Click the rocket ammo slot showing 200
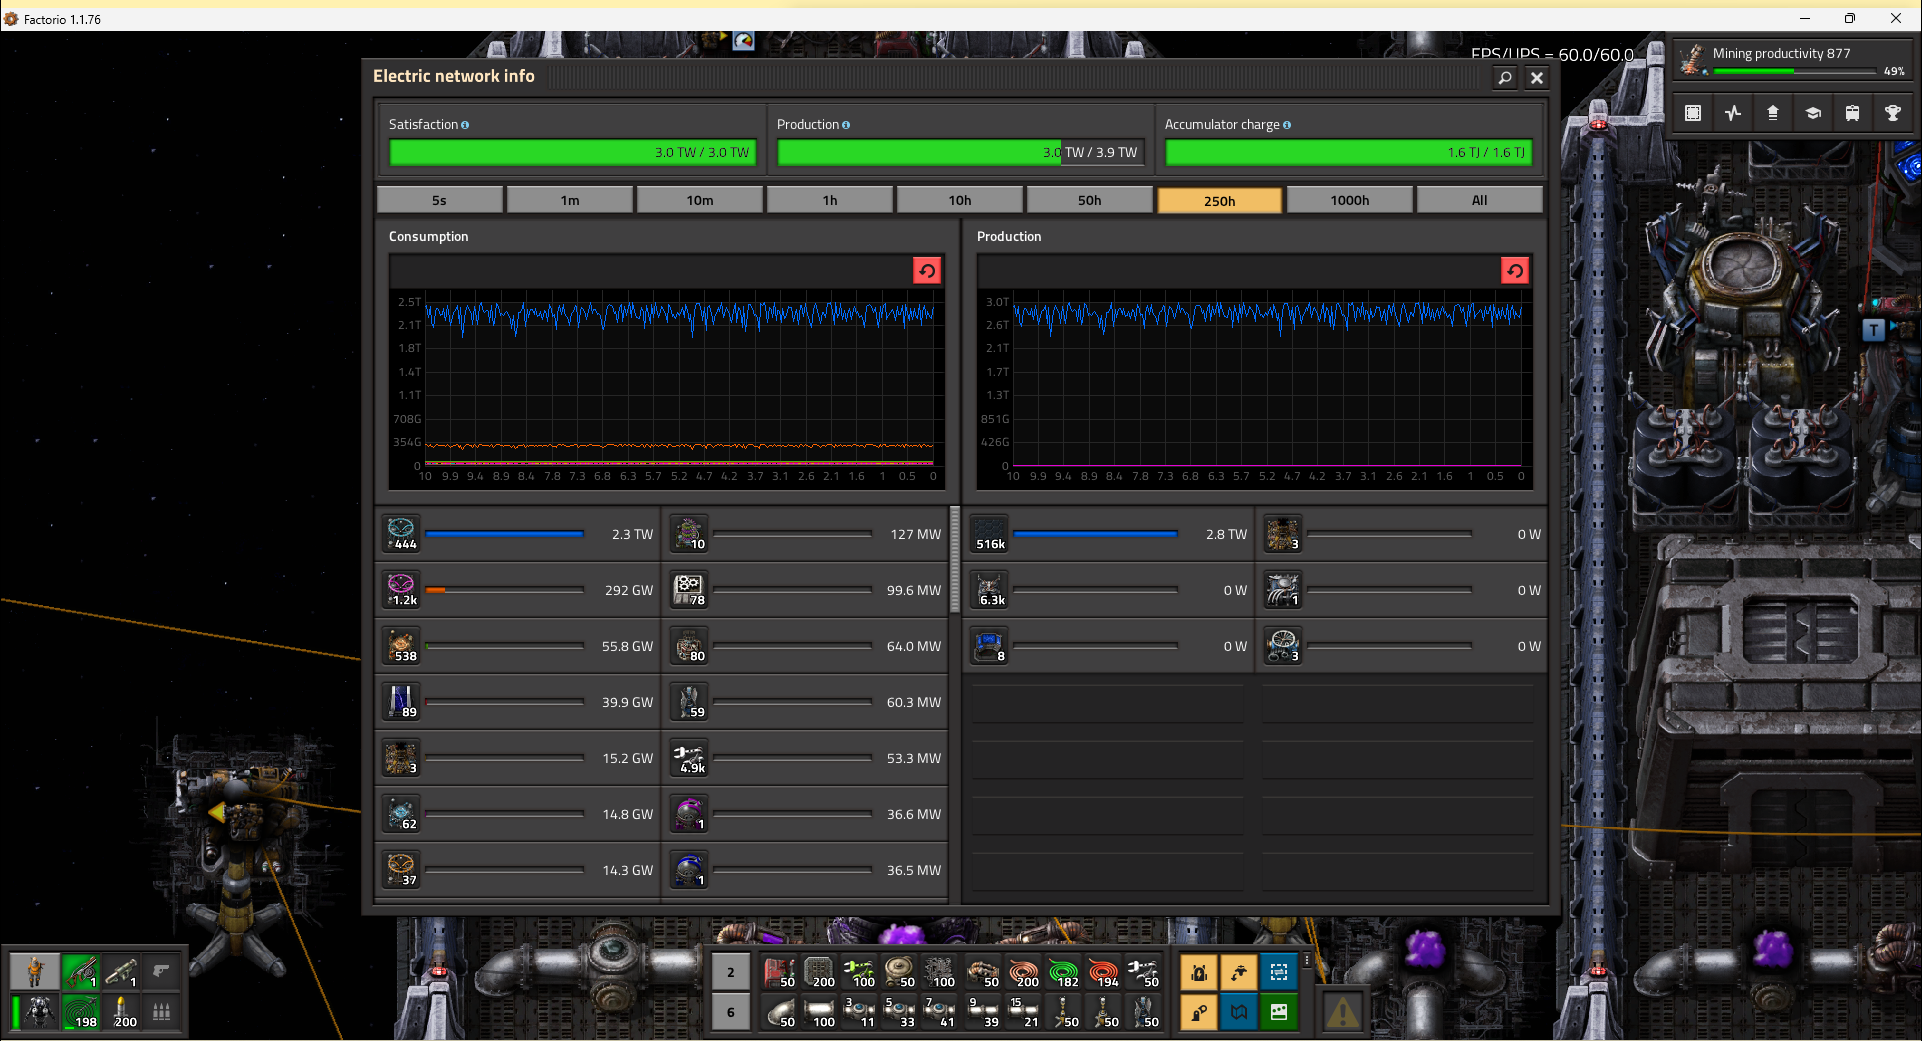1922x1041 pixels. coord(121,1011)
